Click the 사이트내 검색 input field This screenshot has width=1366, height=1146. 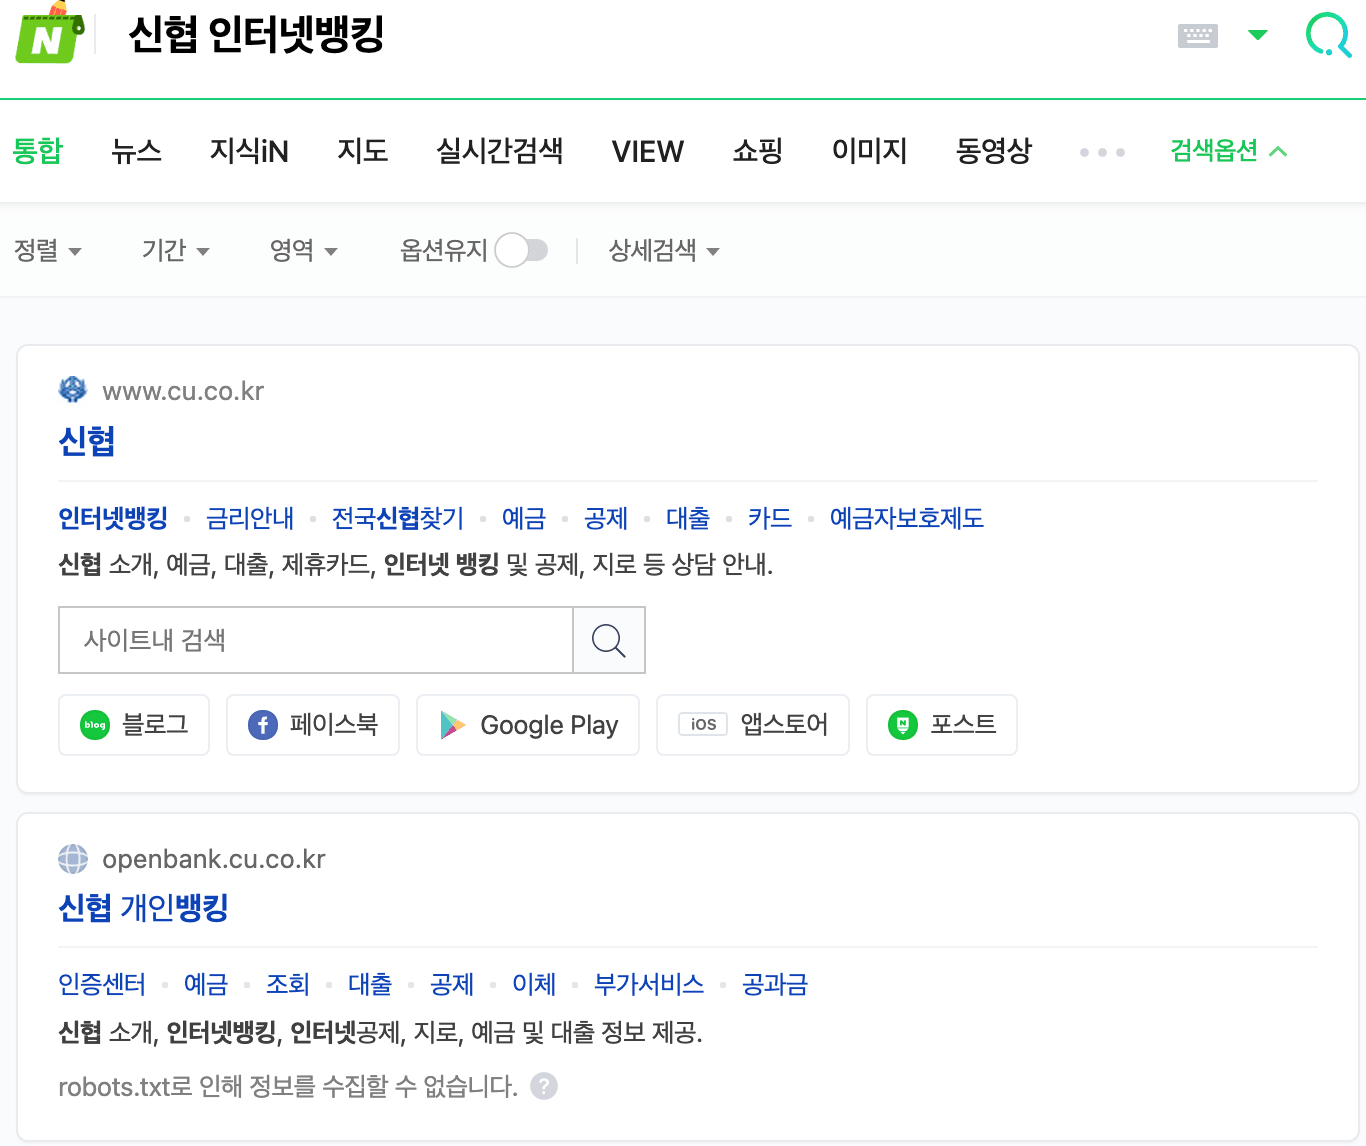[316, 640]
